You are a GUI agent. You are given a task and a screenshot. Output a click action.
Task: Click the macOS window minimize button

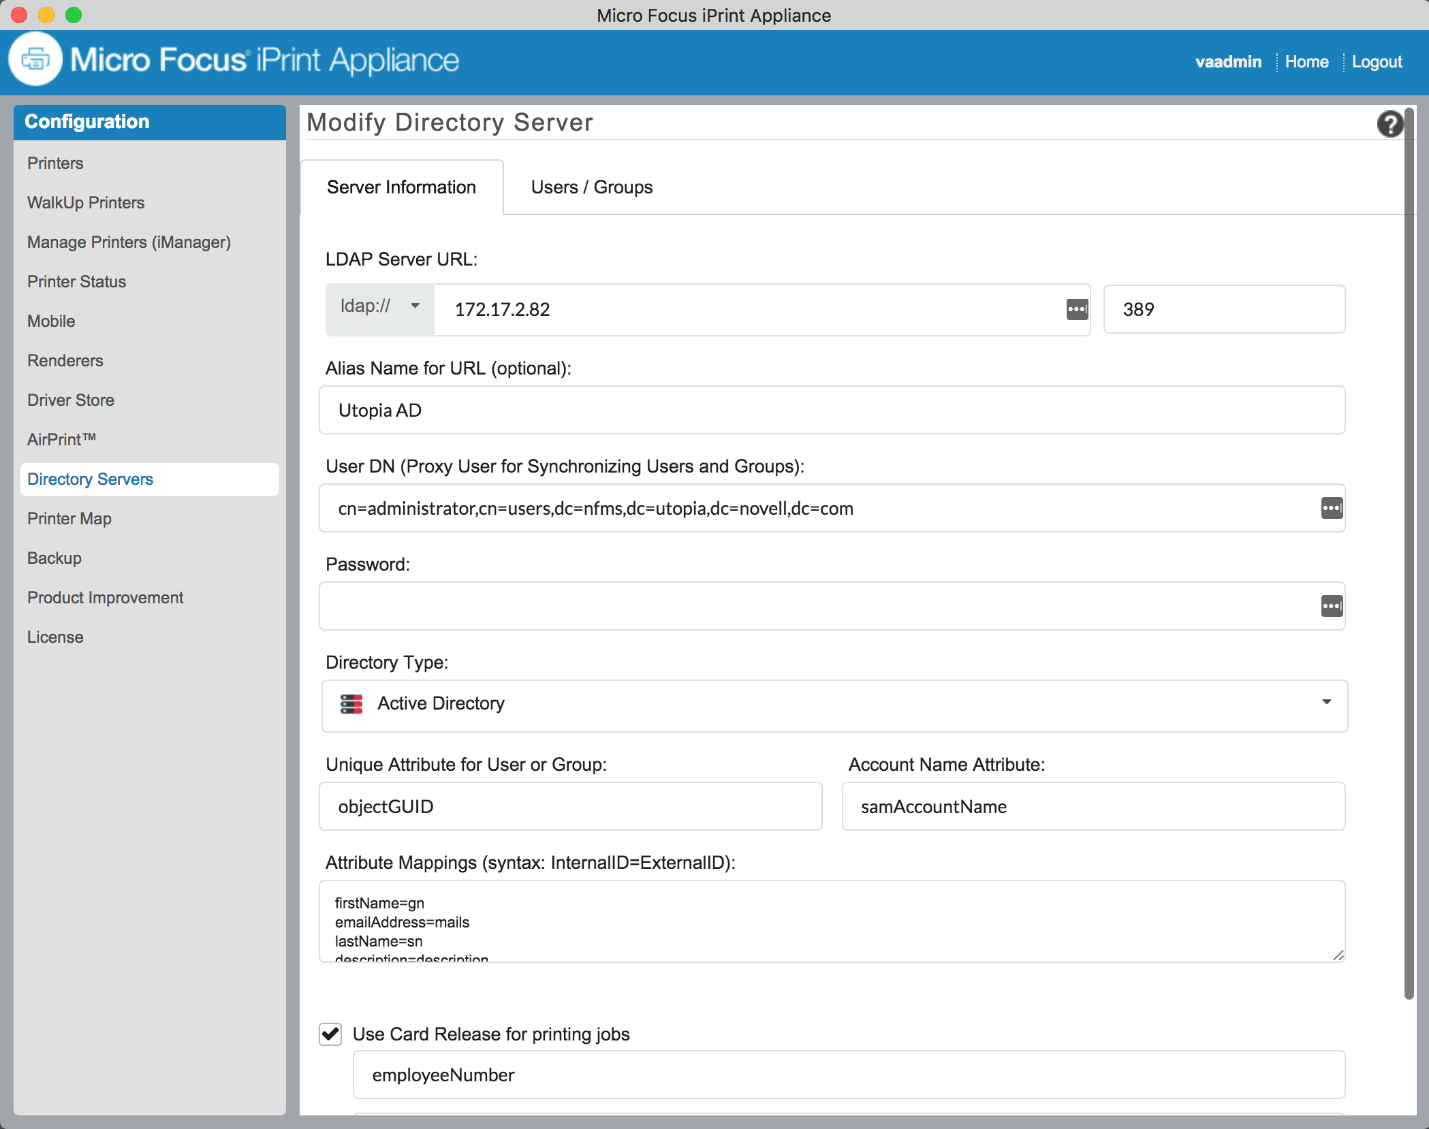click(46, 15)
